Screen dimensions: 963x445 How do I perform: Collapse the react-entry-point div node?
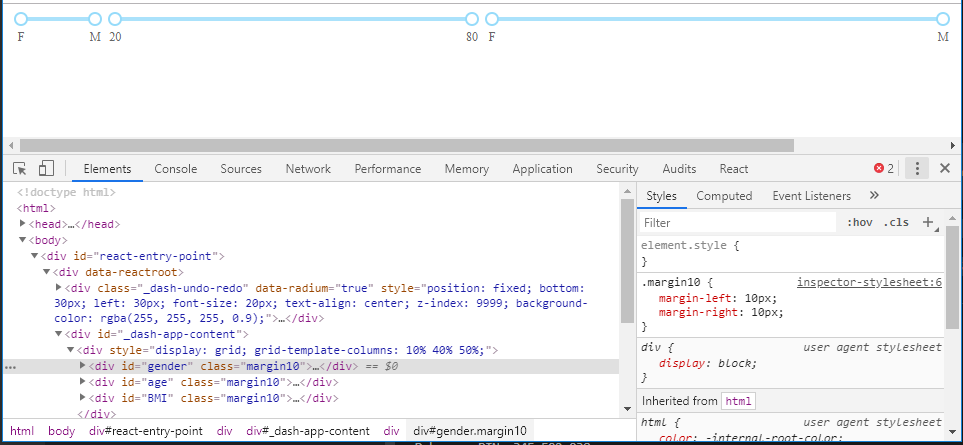click(x=35, y=255)
